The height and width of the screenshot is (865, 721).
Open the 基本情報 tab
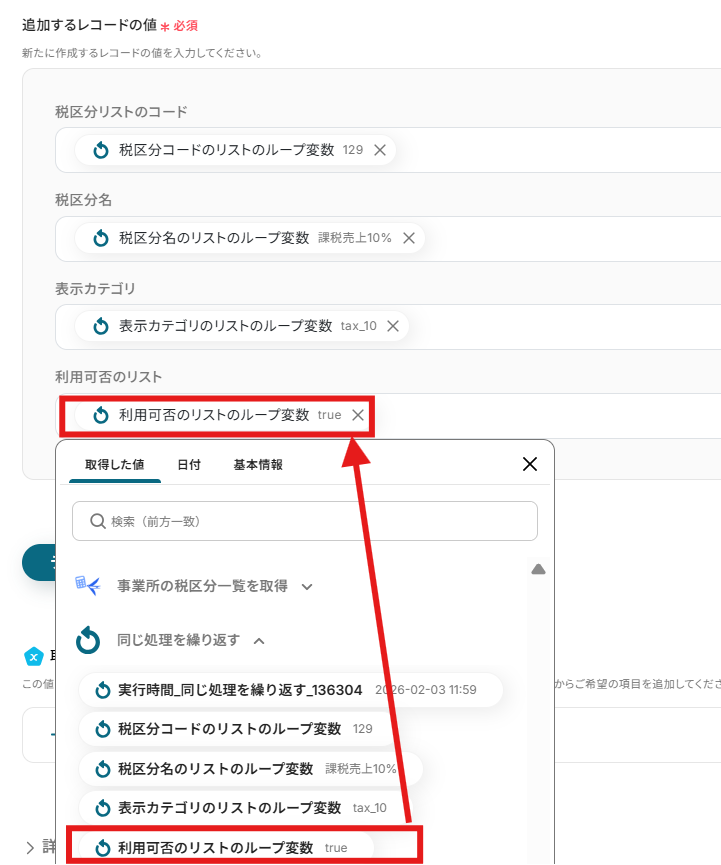tap(258, 465)
